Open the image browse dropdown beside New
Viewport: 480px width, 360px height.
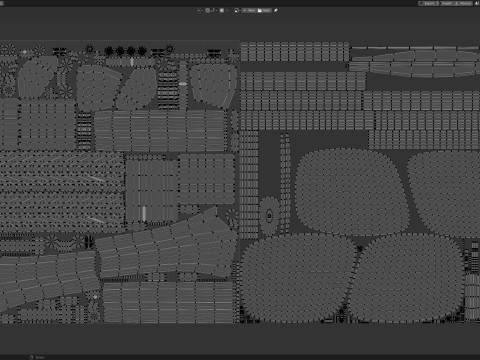(238, 10)
